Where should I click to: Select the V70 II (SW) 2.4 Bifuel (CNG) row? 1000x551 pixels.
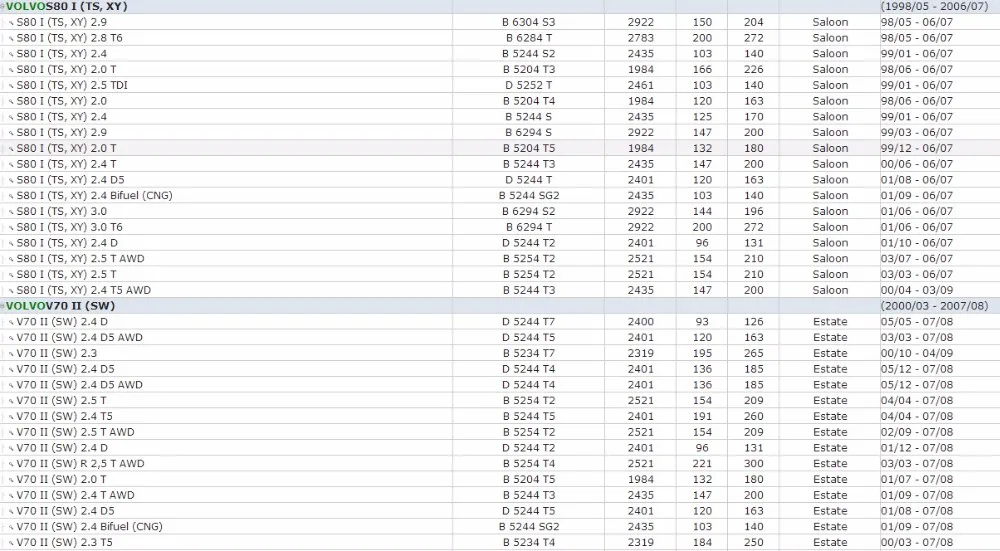click(x=500, y=527)
